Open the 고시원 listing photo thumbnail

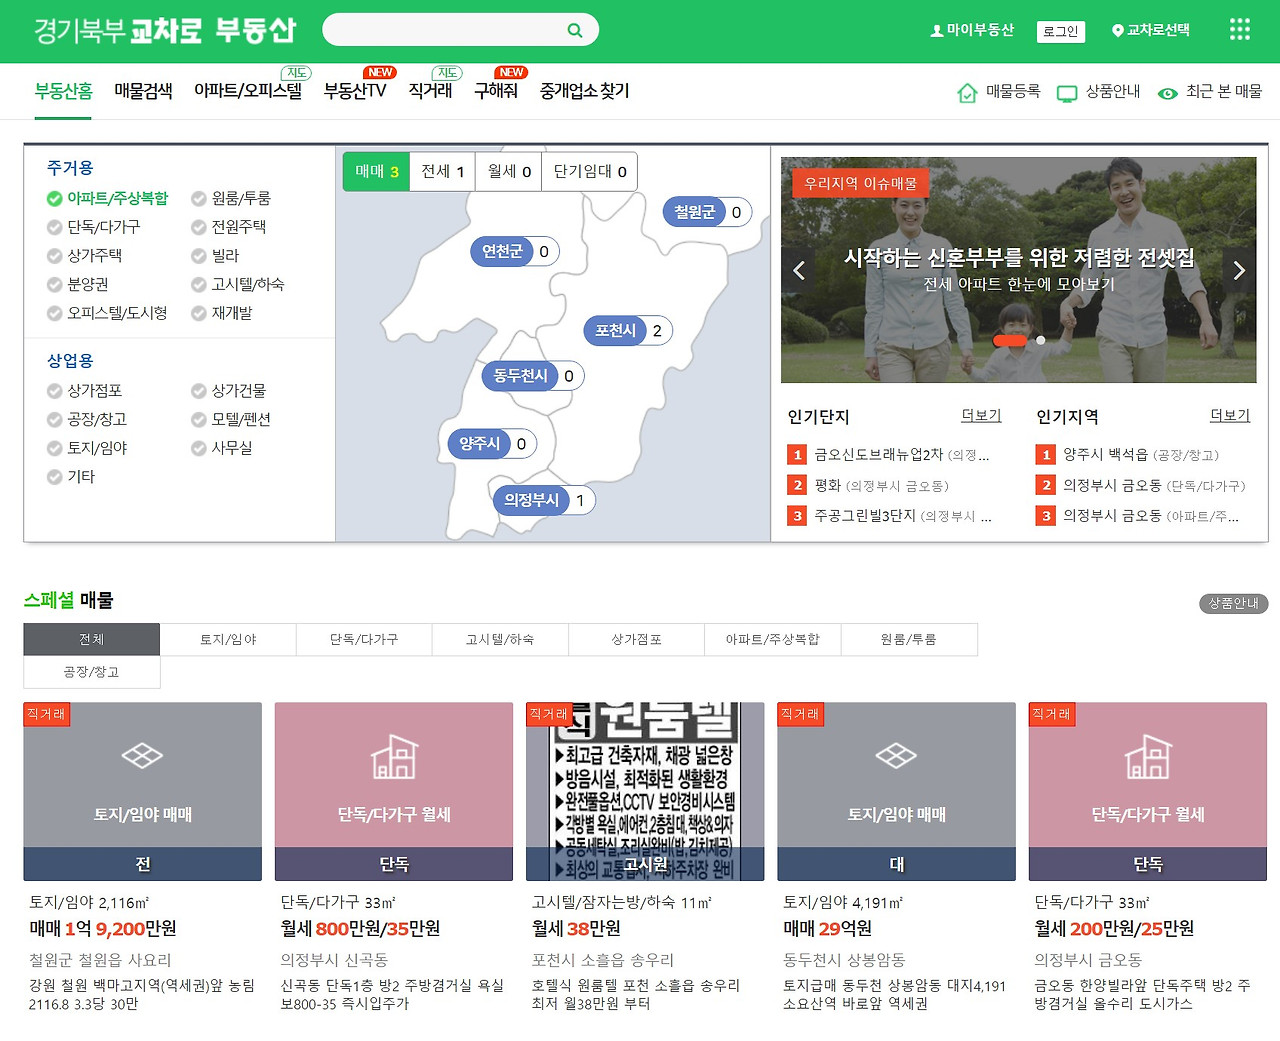(645, 791)
